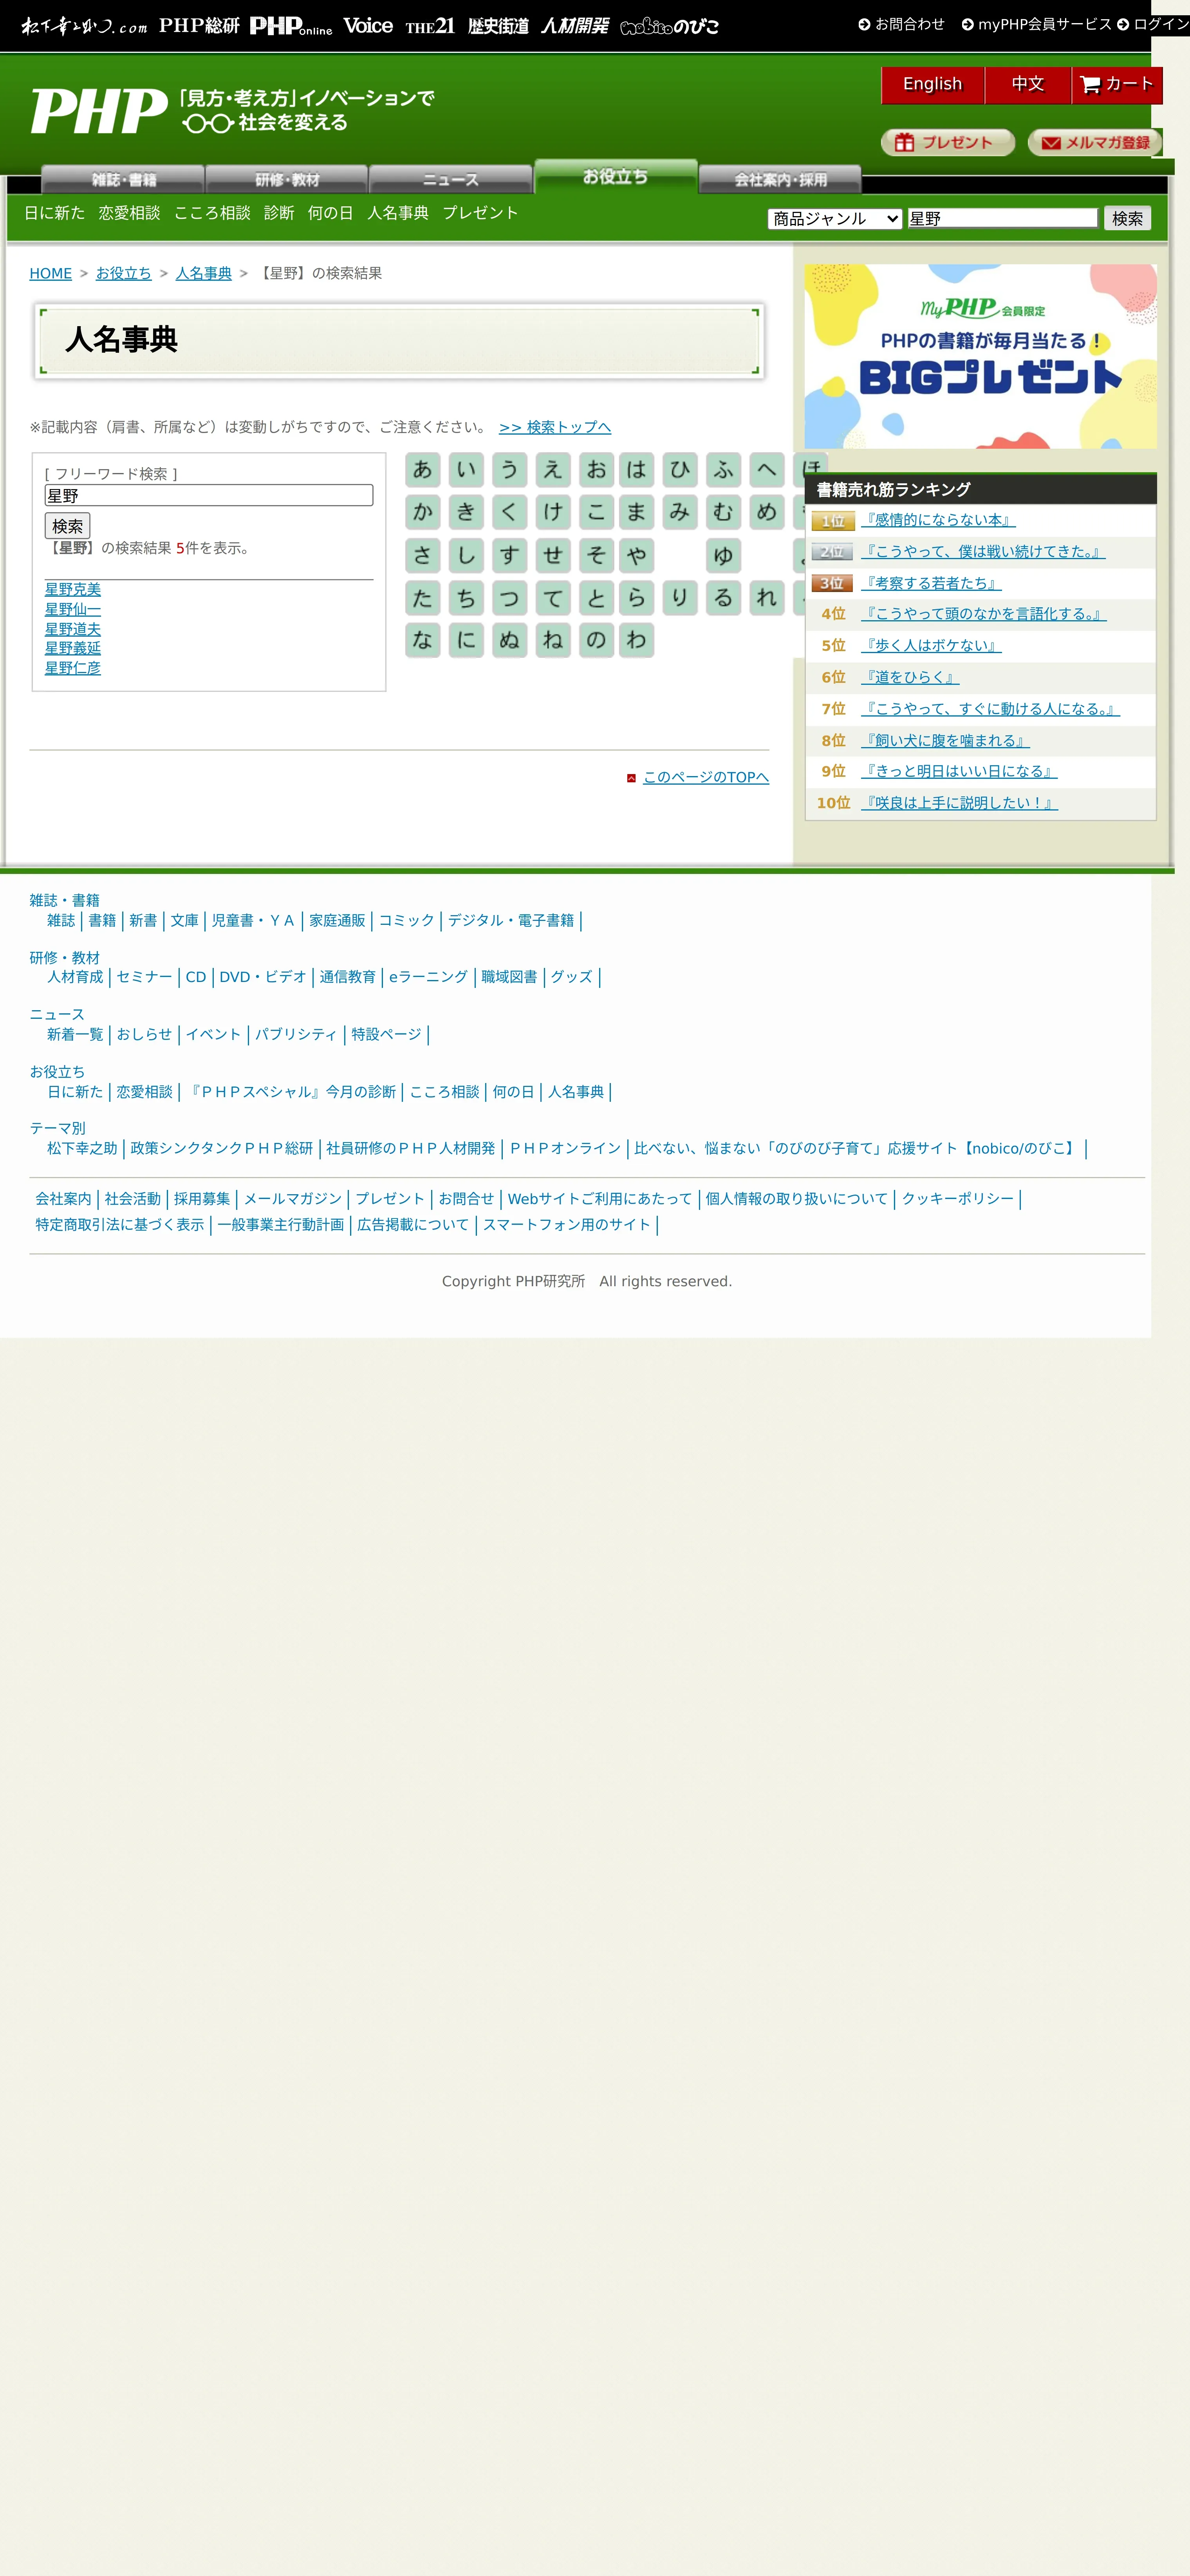Click 人名事典 in green submenu bar
This screenshot has width=1190, height=2576.
tap(397, 213)
